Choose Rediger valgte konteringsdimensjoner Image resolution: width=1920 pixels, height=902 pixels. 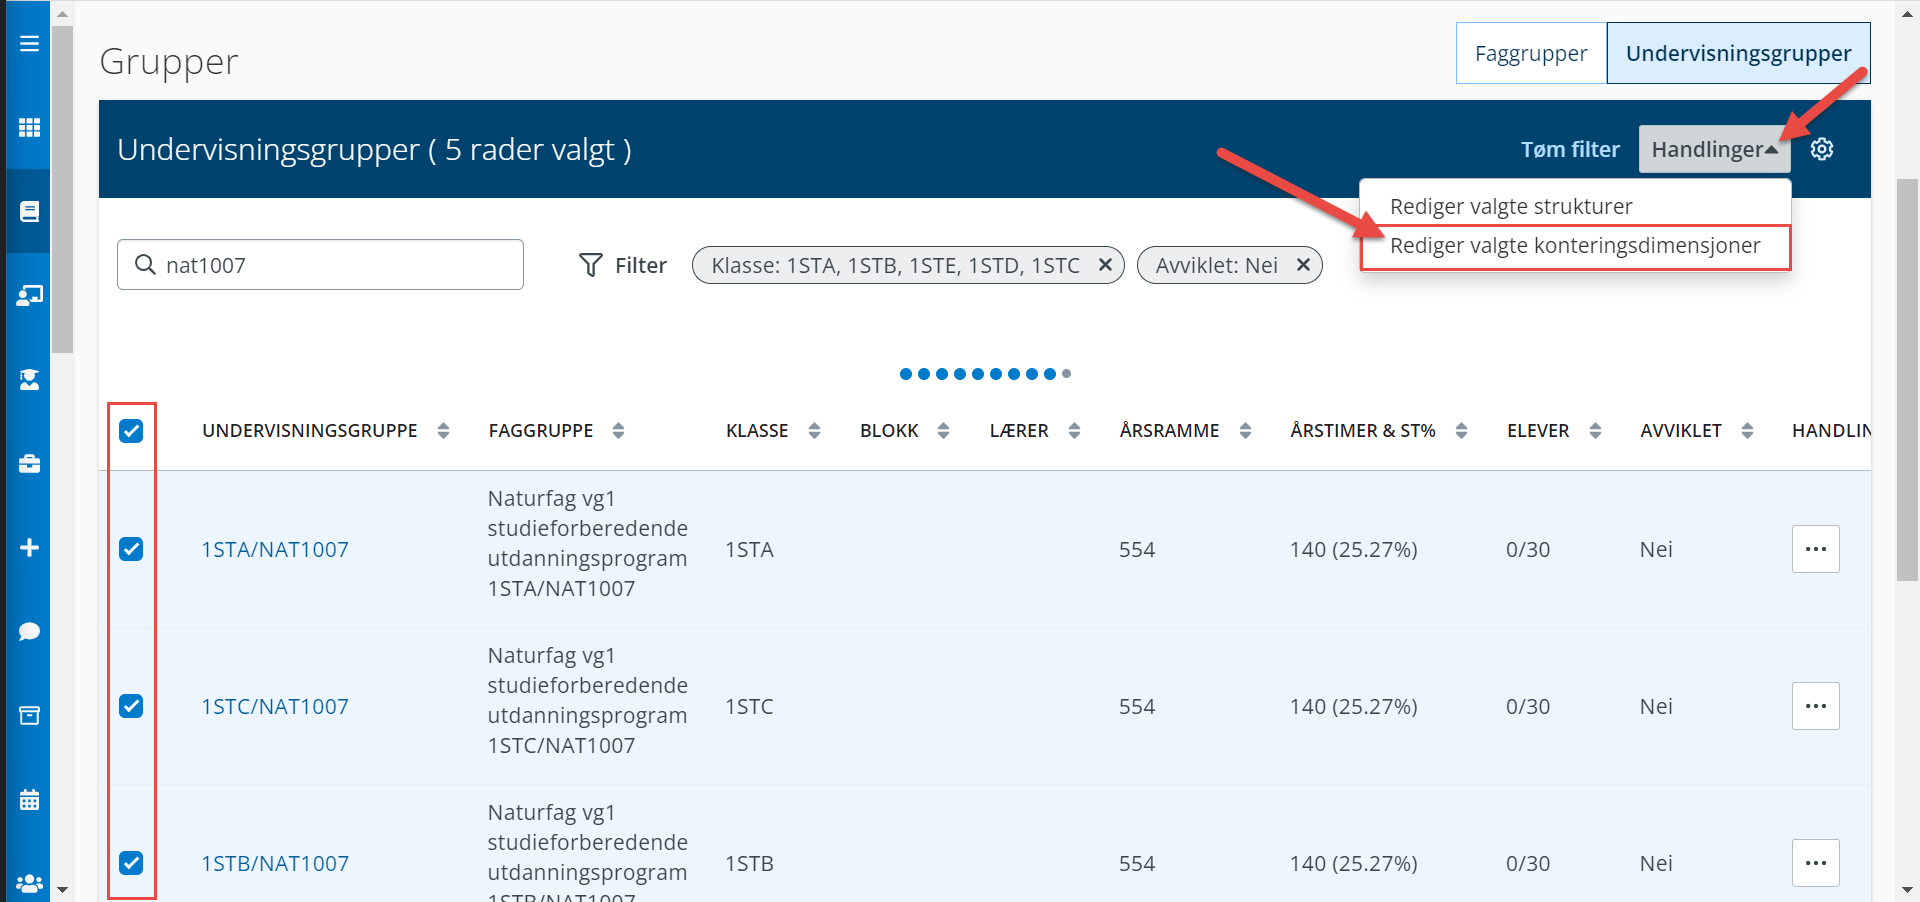pos(1575,246)
